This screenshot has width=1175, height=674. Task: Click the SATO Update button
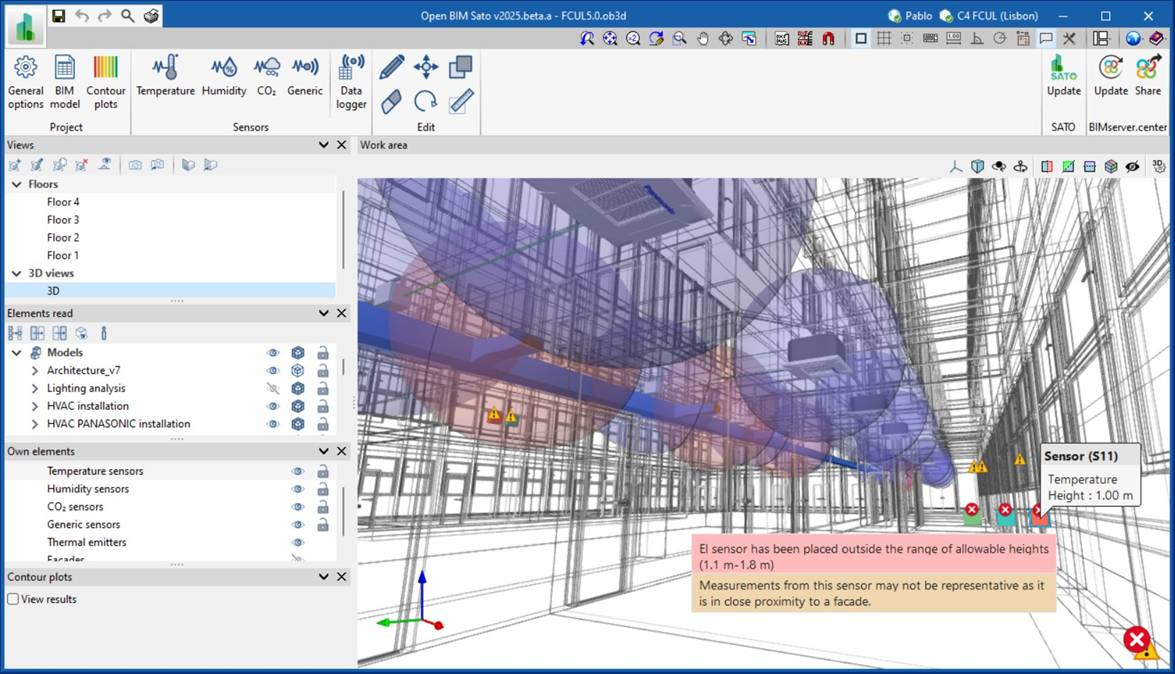click(1063, 76)
